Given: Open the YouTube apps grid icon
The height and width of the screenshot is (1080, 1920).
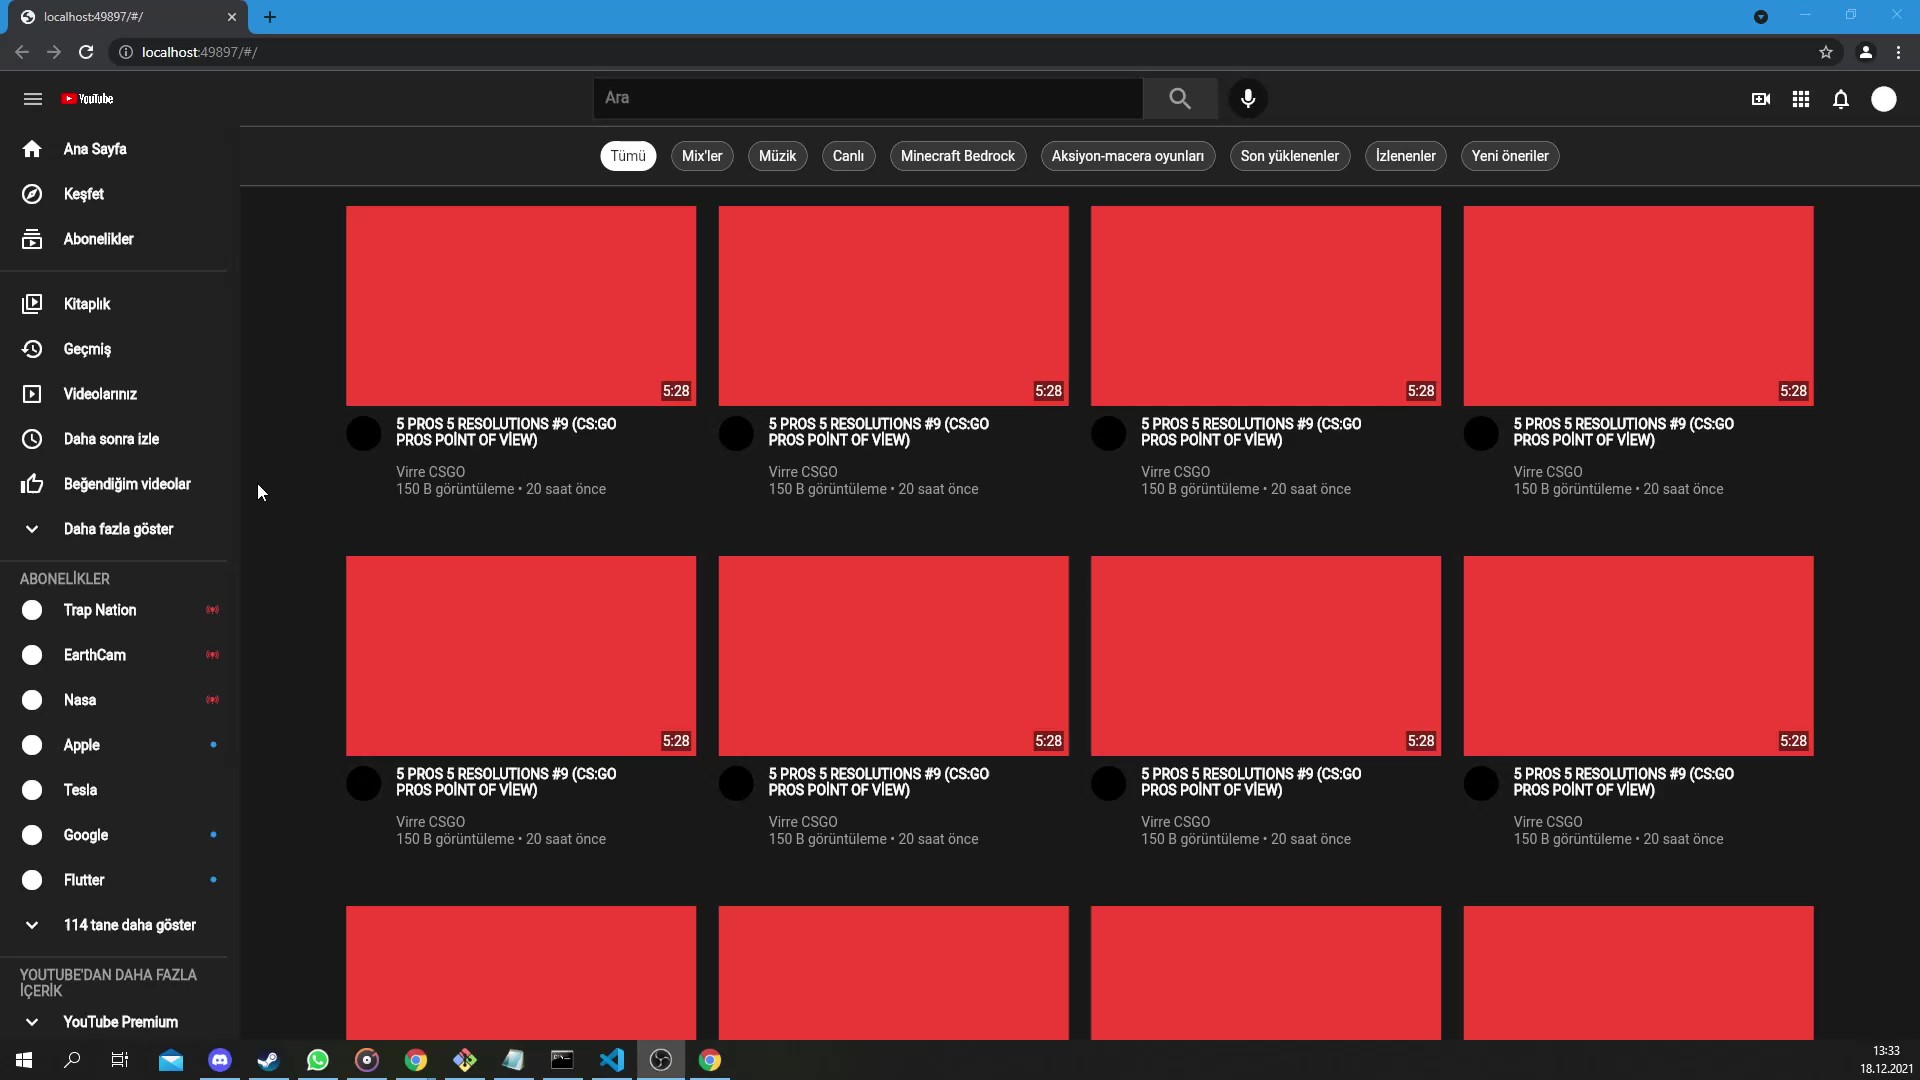Looking at the screenshot, I should [x=1800, y=99].
